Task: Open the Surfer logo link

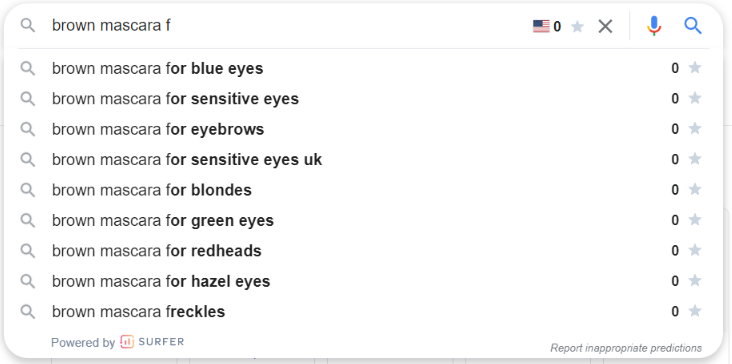Action: tap(152, 342)
